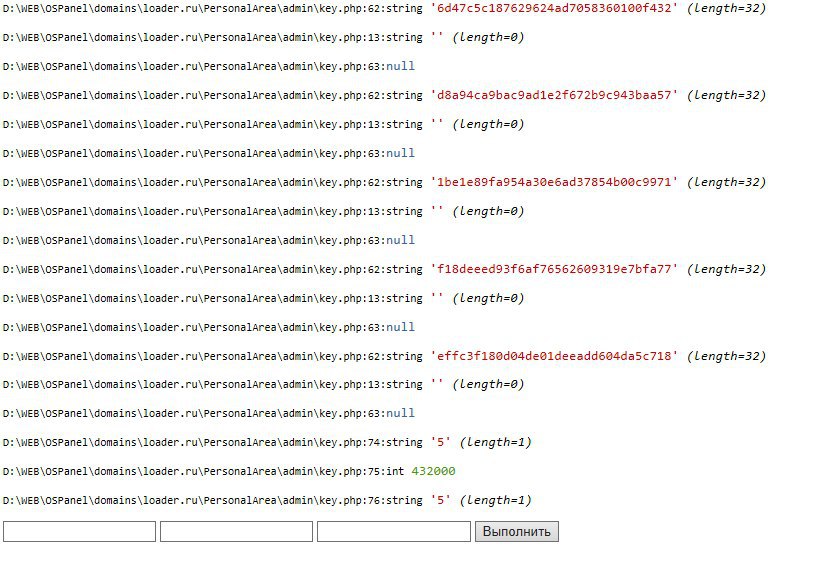Focus the middle empty input field
Screen dimensions: 831x581
236,531
